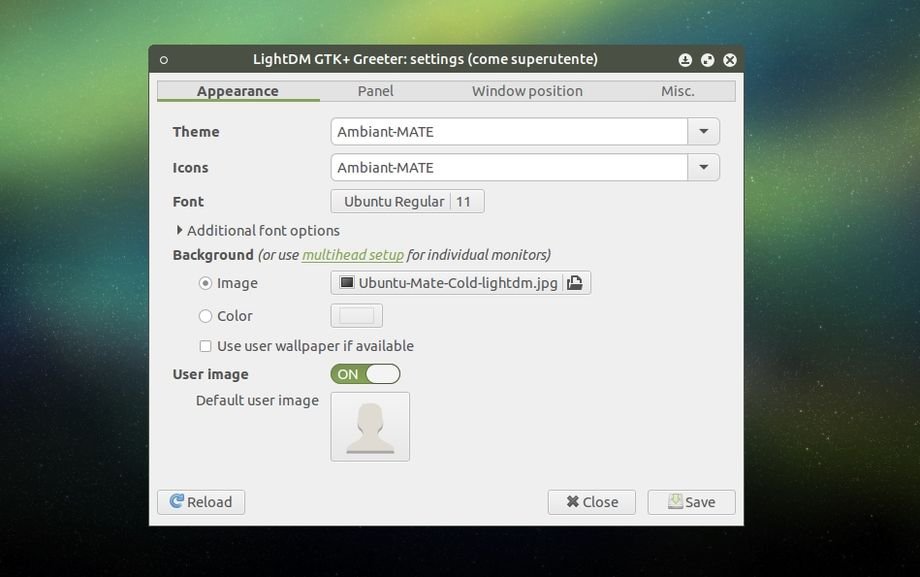The height and width of the screenshot is (577, 920).
Task: Click the Reload button
Action: (201, 502)
